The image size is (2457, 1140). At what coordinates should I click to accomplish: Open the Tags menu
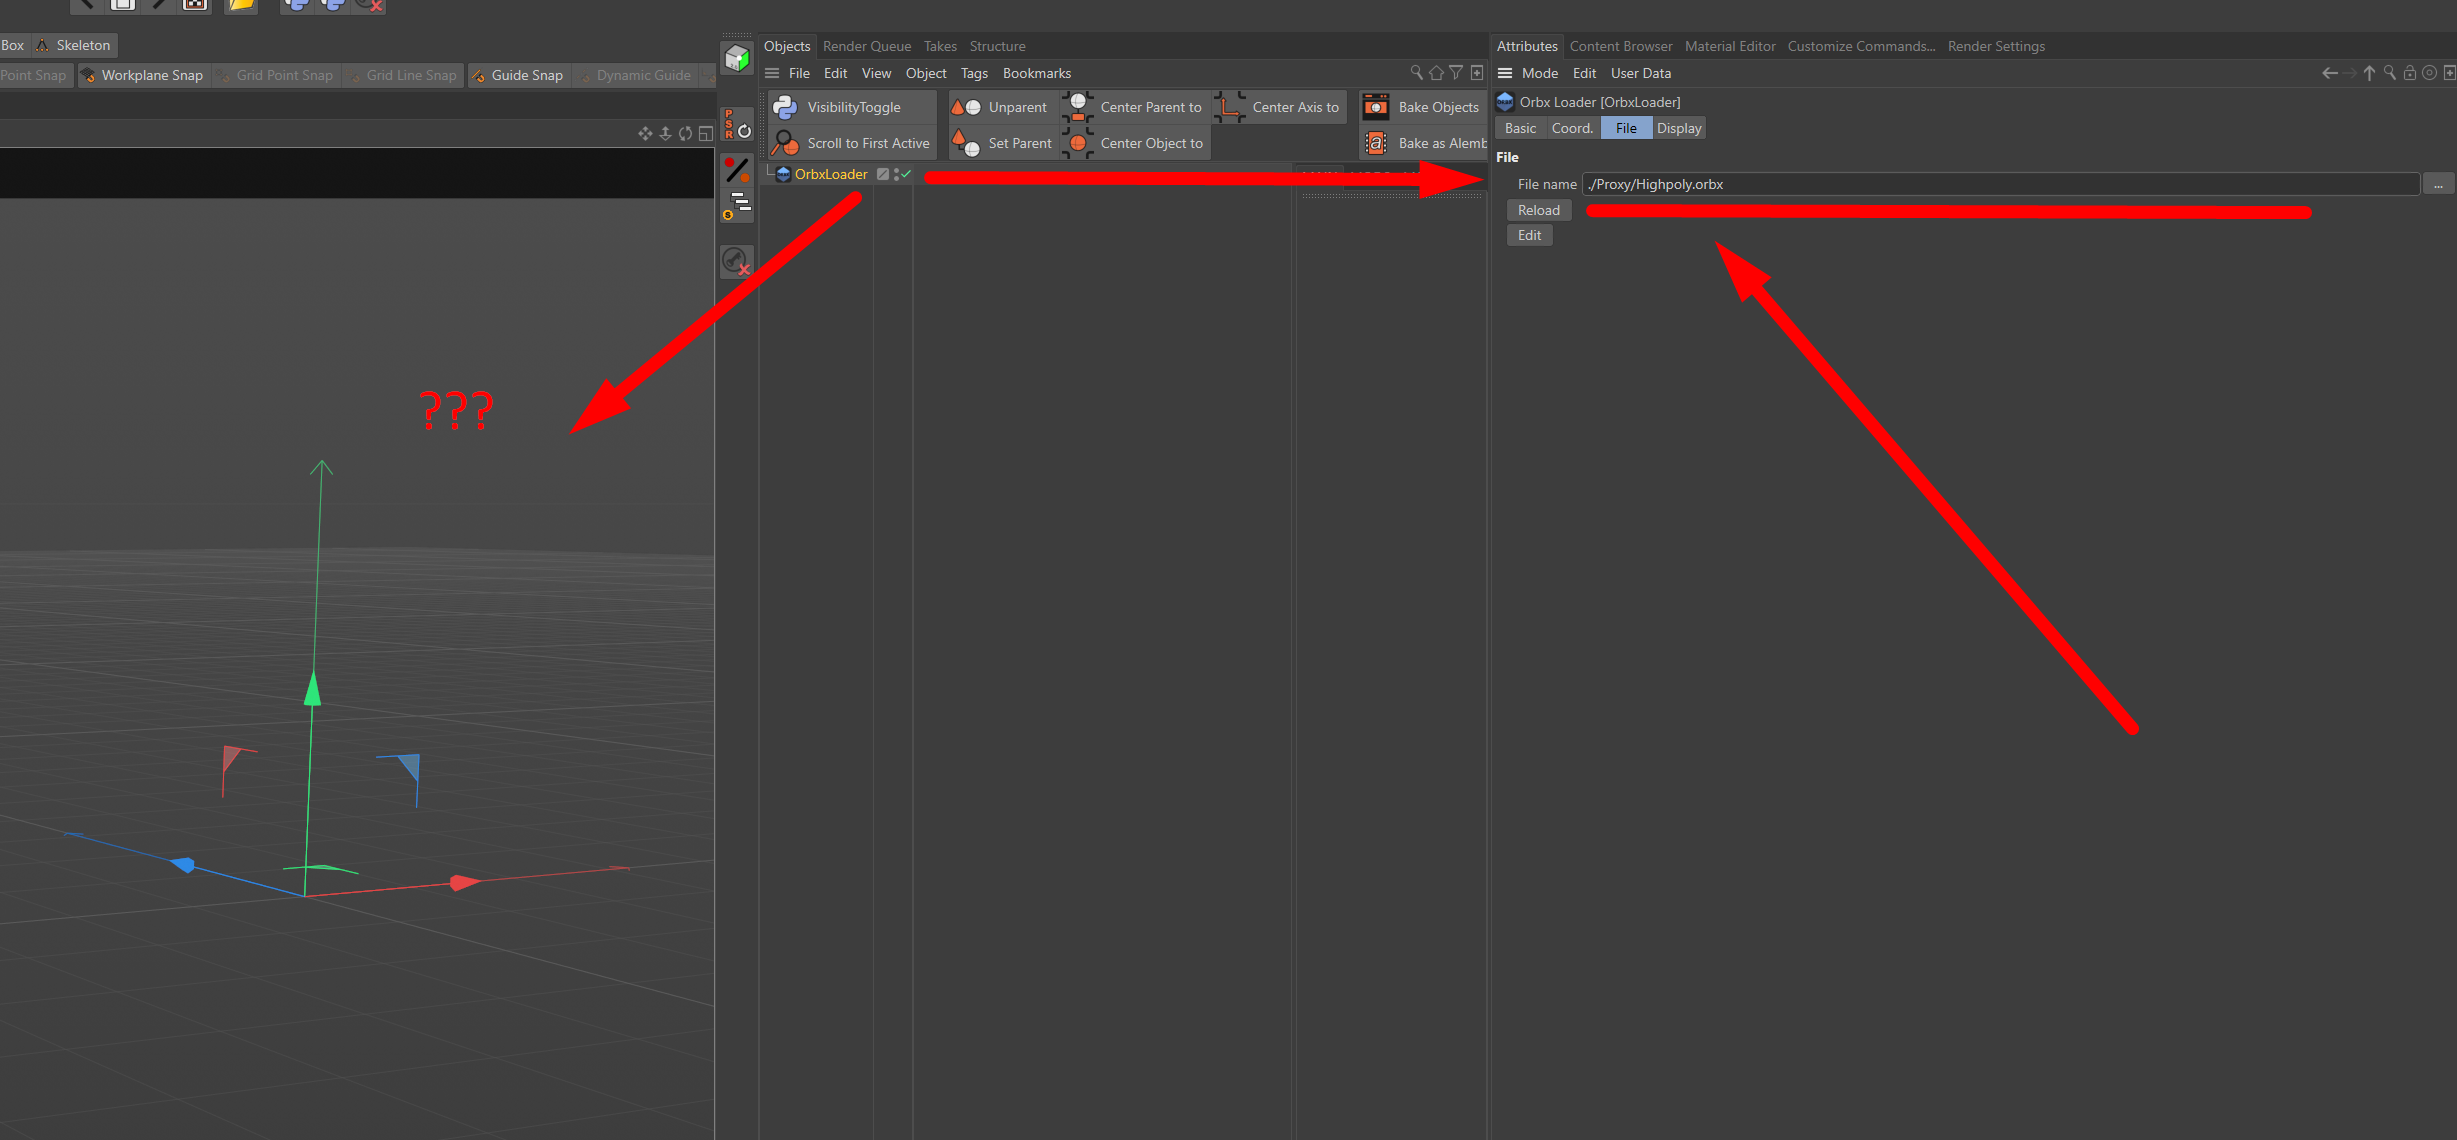click(973, 73)
